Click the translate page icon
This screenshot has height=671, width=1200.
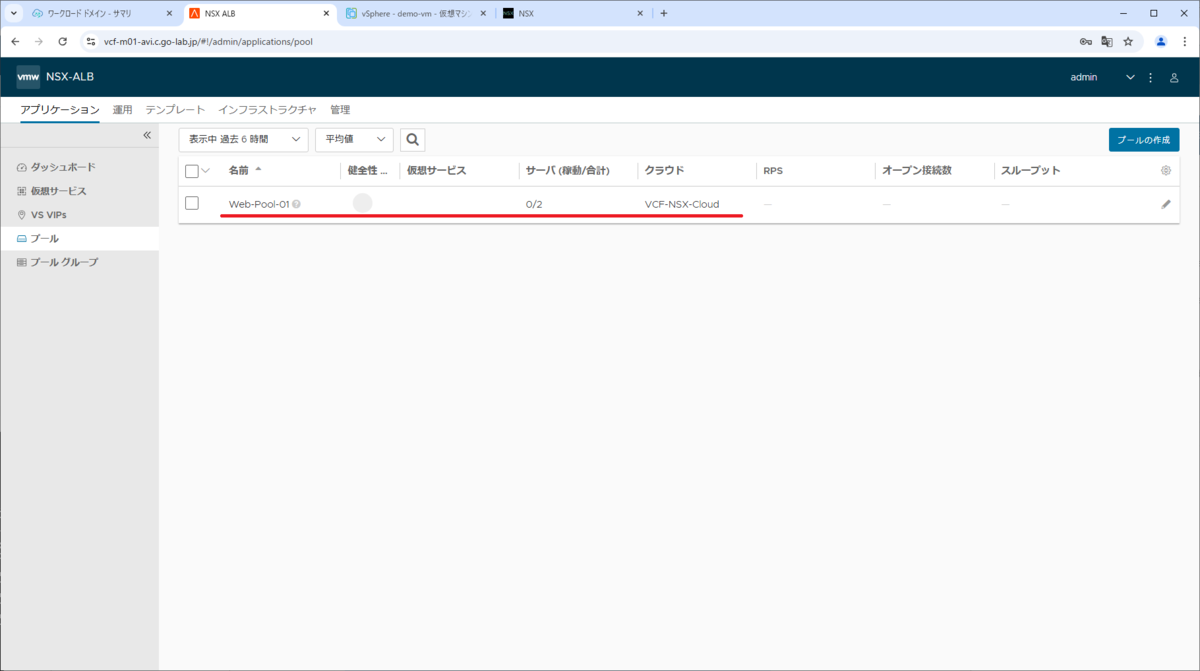pos(1107,42)
